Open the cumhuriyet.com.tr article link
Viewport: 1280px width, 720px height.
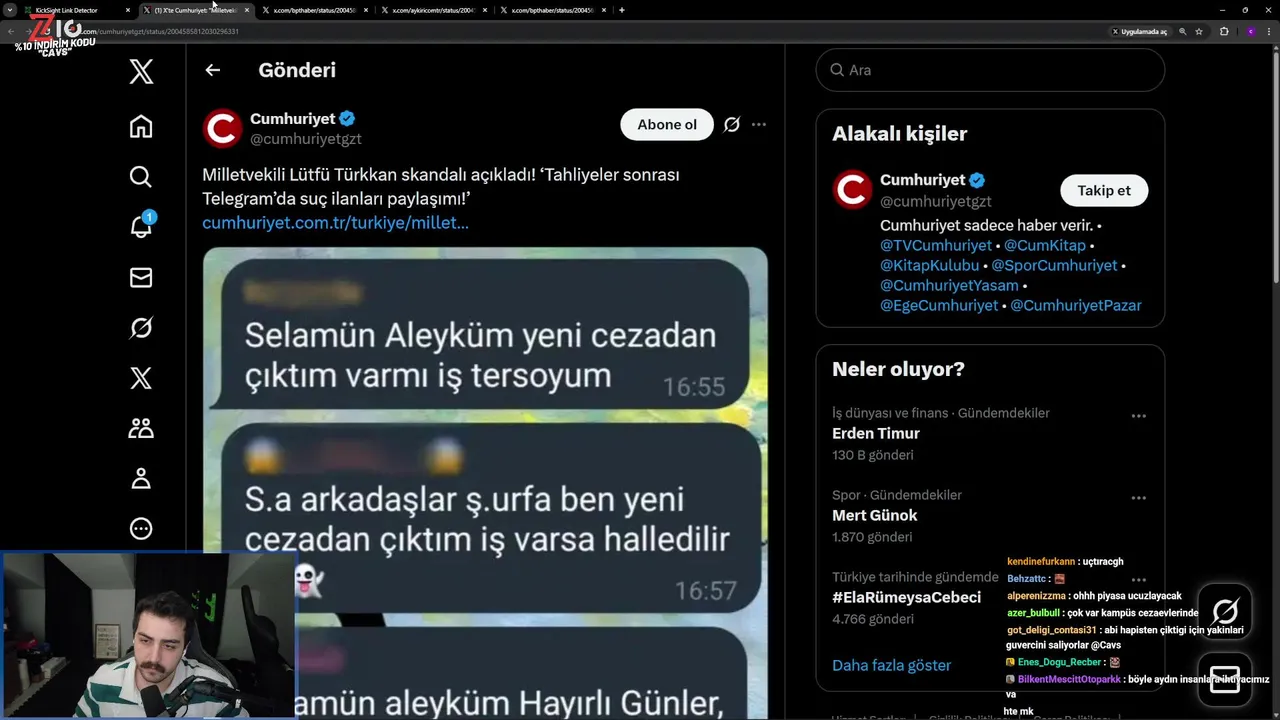coord(335,222)
